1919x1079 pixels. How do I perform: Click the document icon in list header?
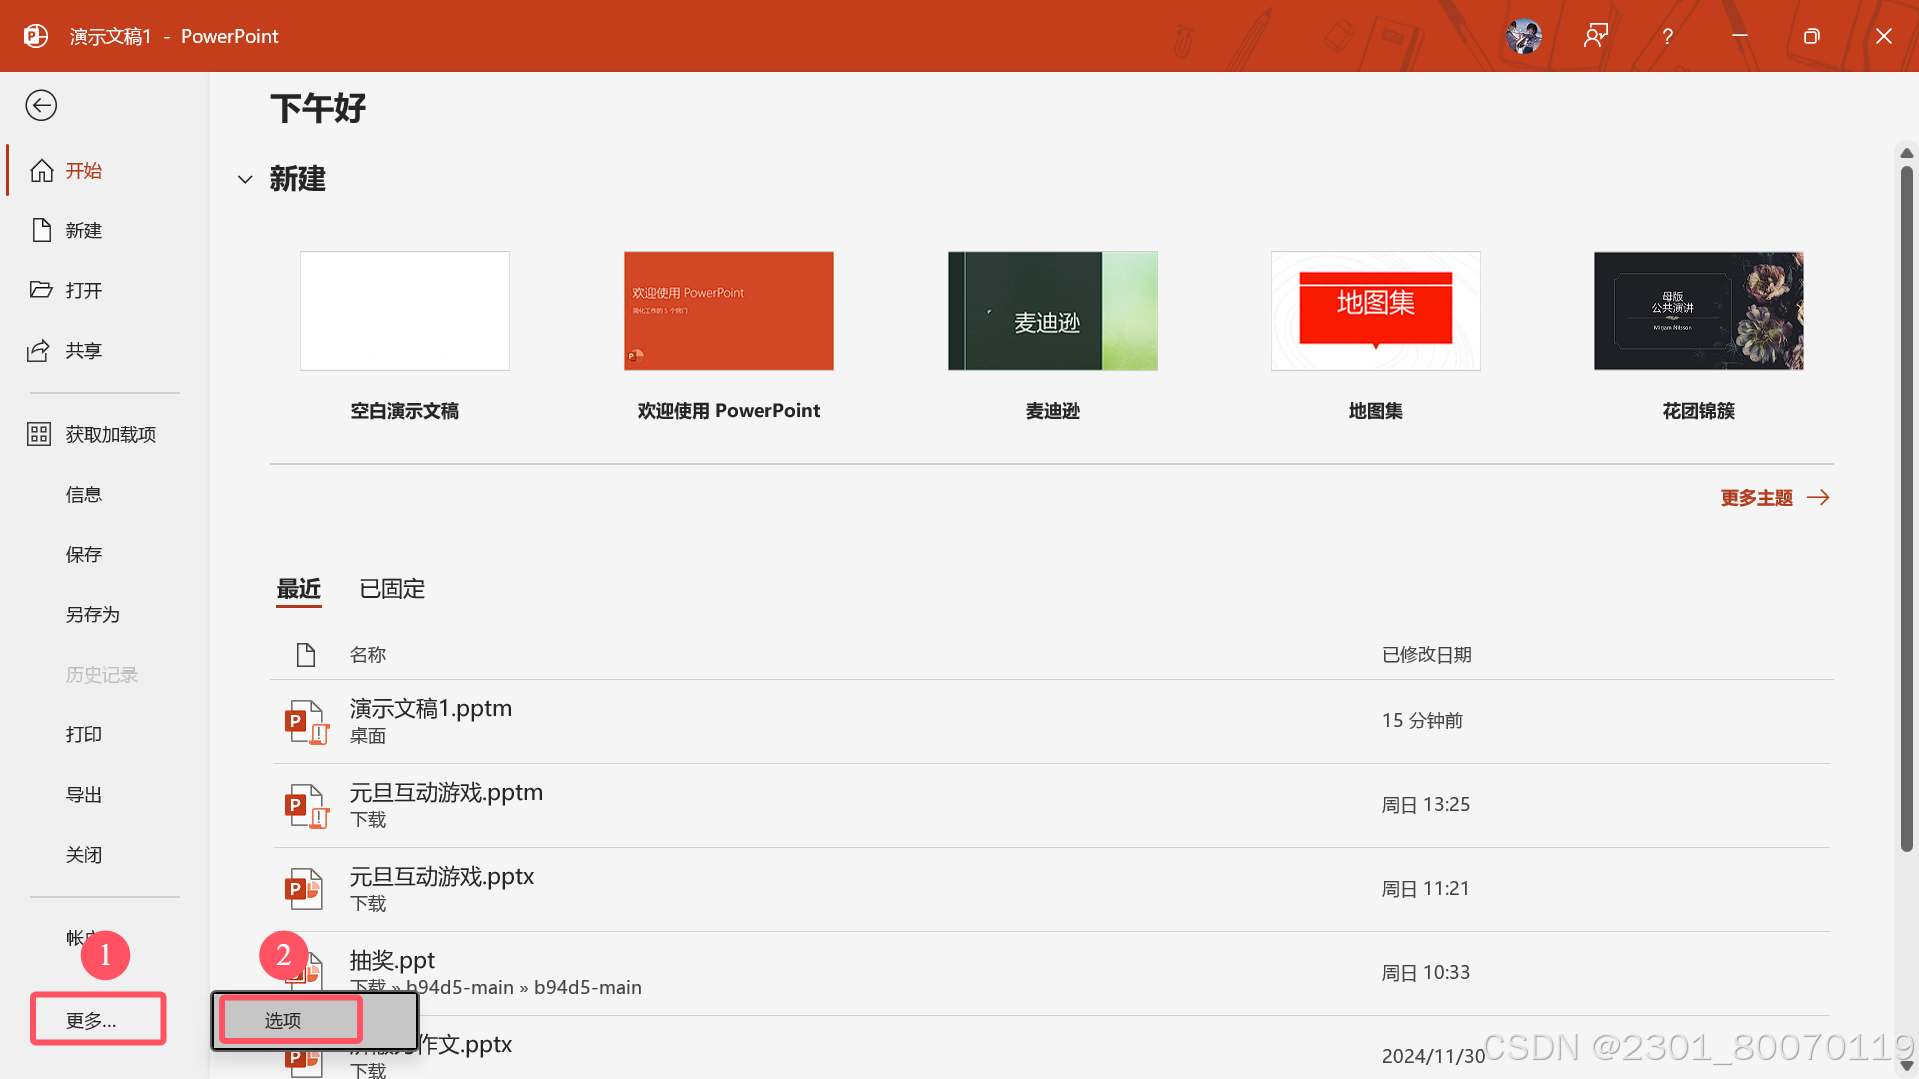306,655
